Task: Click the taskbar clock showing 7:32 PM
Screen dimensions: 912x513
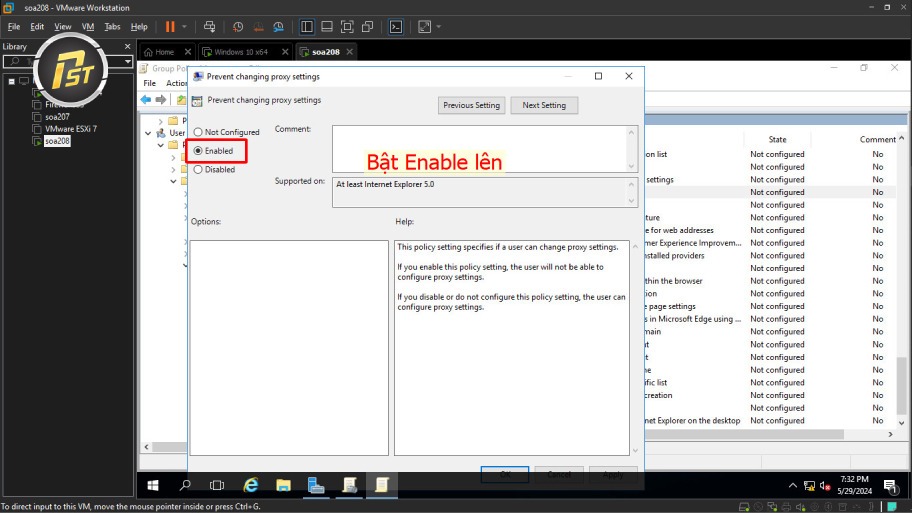Action: point(854,485)
